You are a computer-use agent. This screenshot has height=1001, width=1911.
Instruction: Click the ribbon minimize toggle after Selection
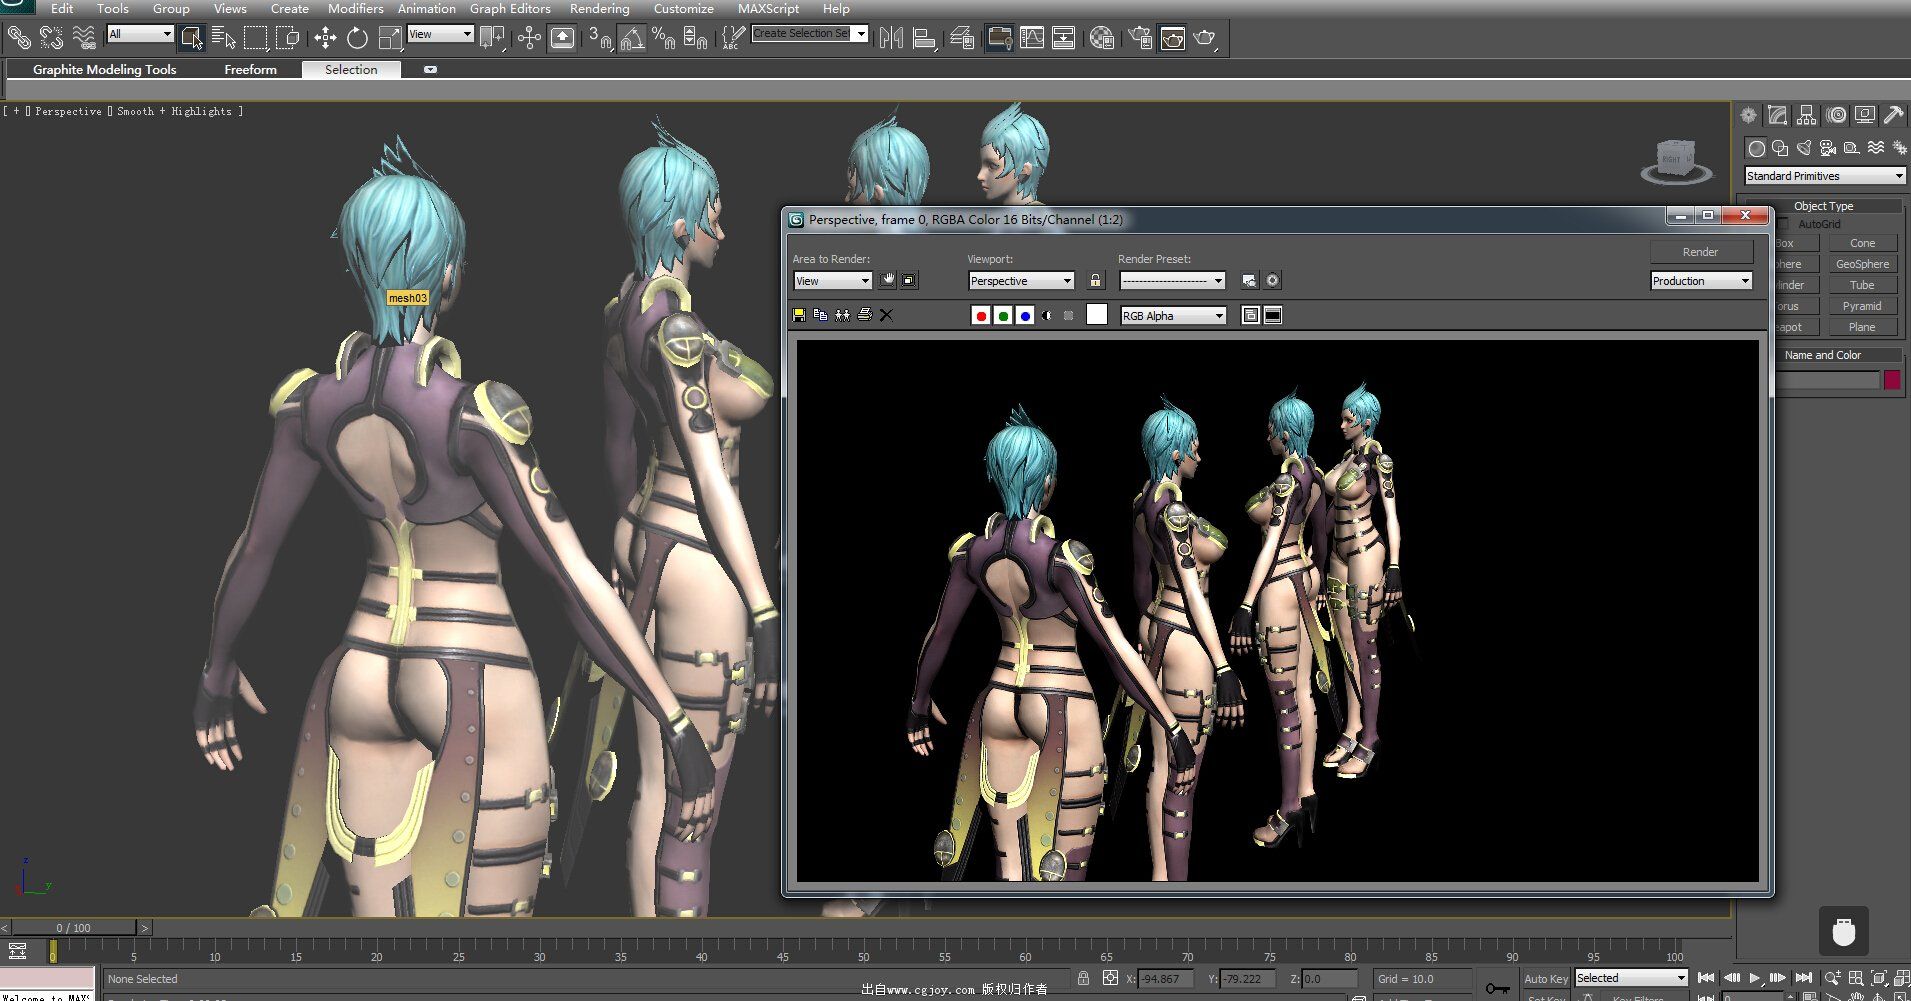click(x=430, y=69)
